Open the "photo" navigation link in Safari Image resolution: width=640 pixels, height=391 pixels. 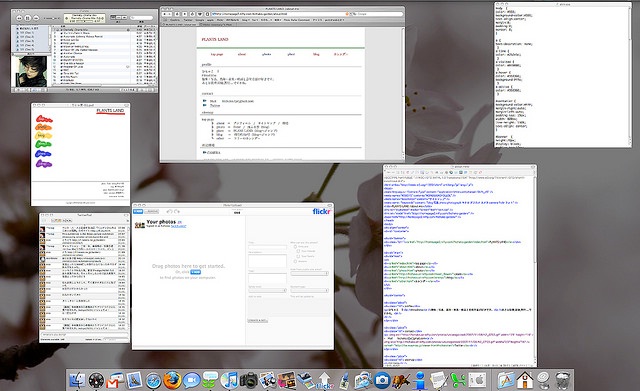click(267, 54)
